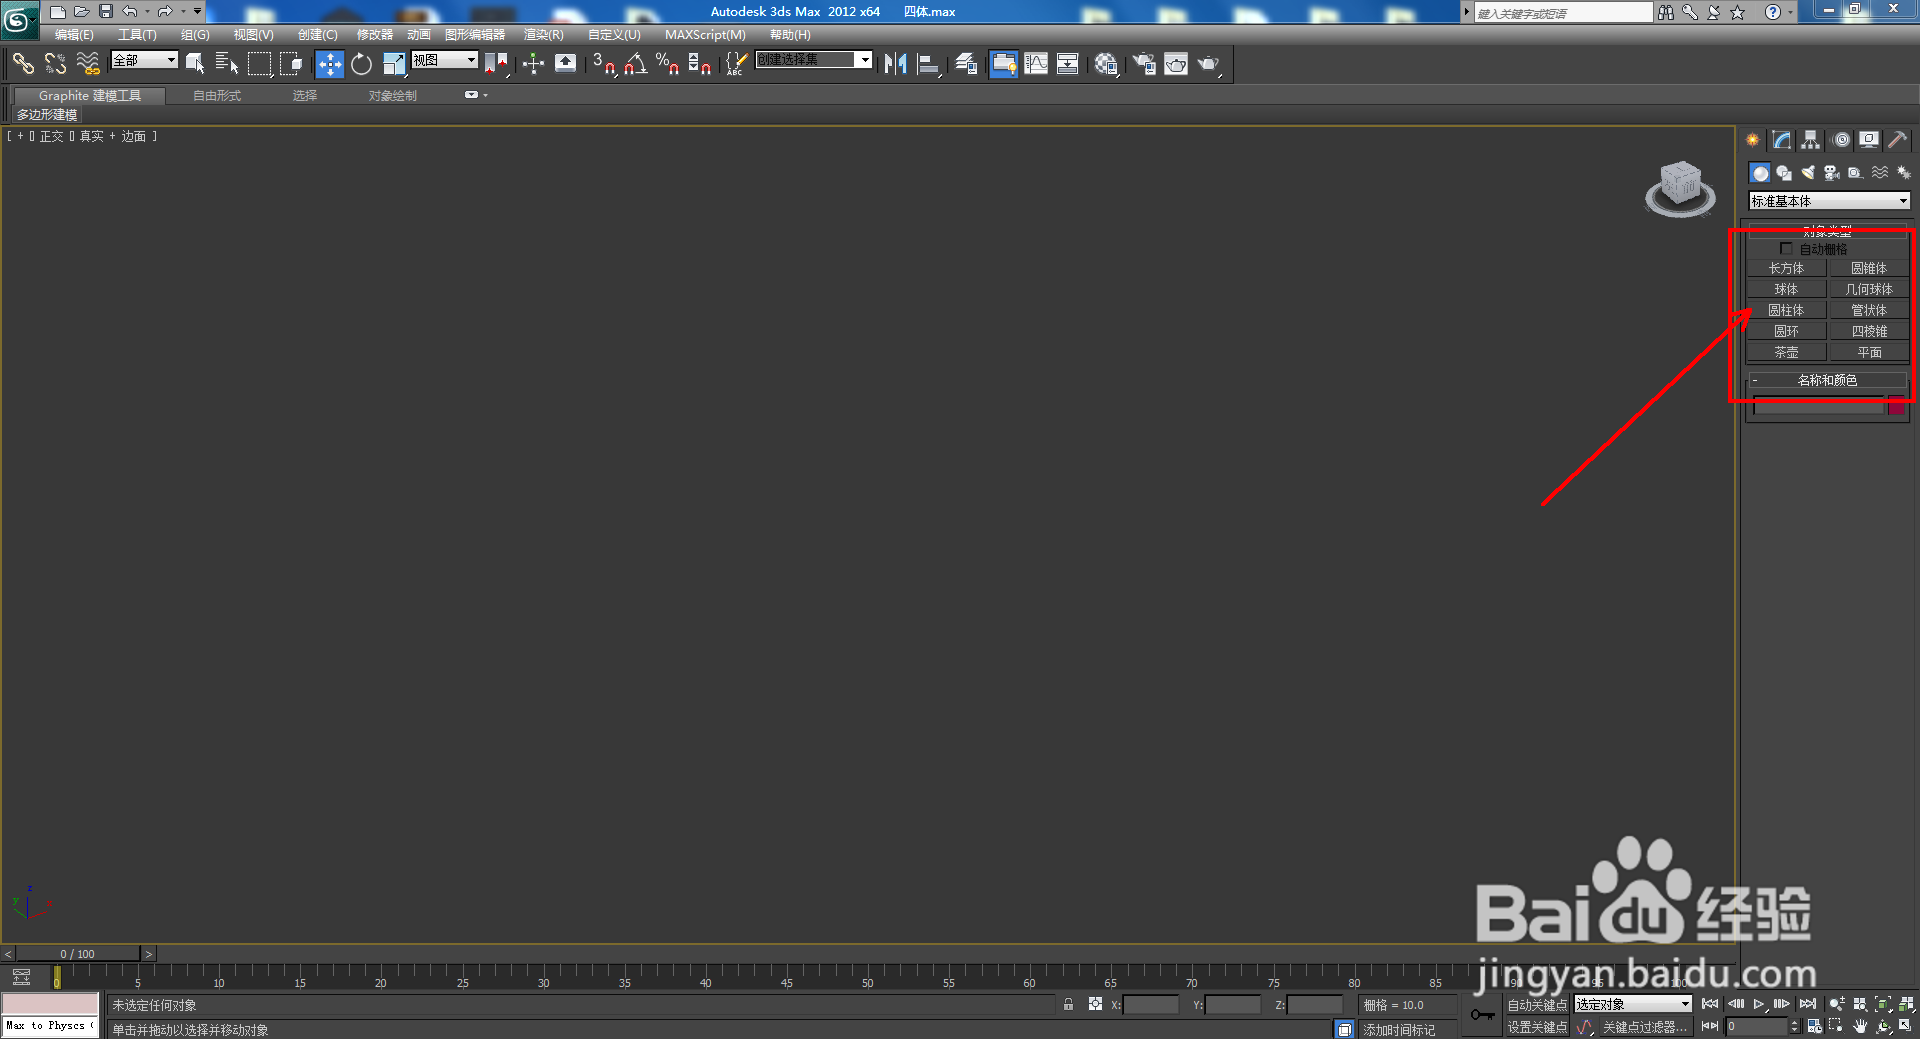Viewport: 1920px width, 1039px height.
Task: Select the Link tool in main toolbar
Action: pos(23,64)
